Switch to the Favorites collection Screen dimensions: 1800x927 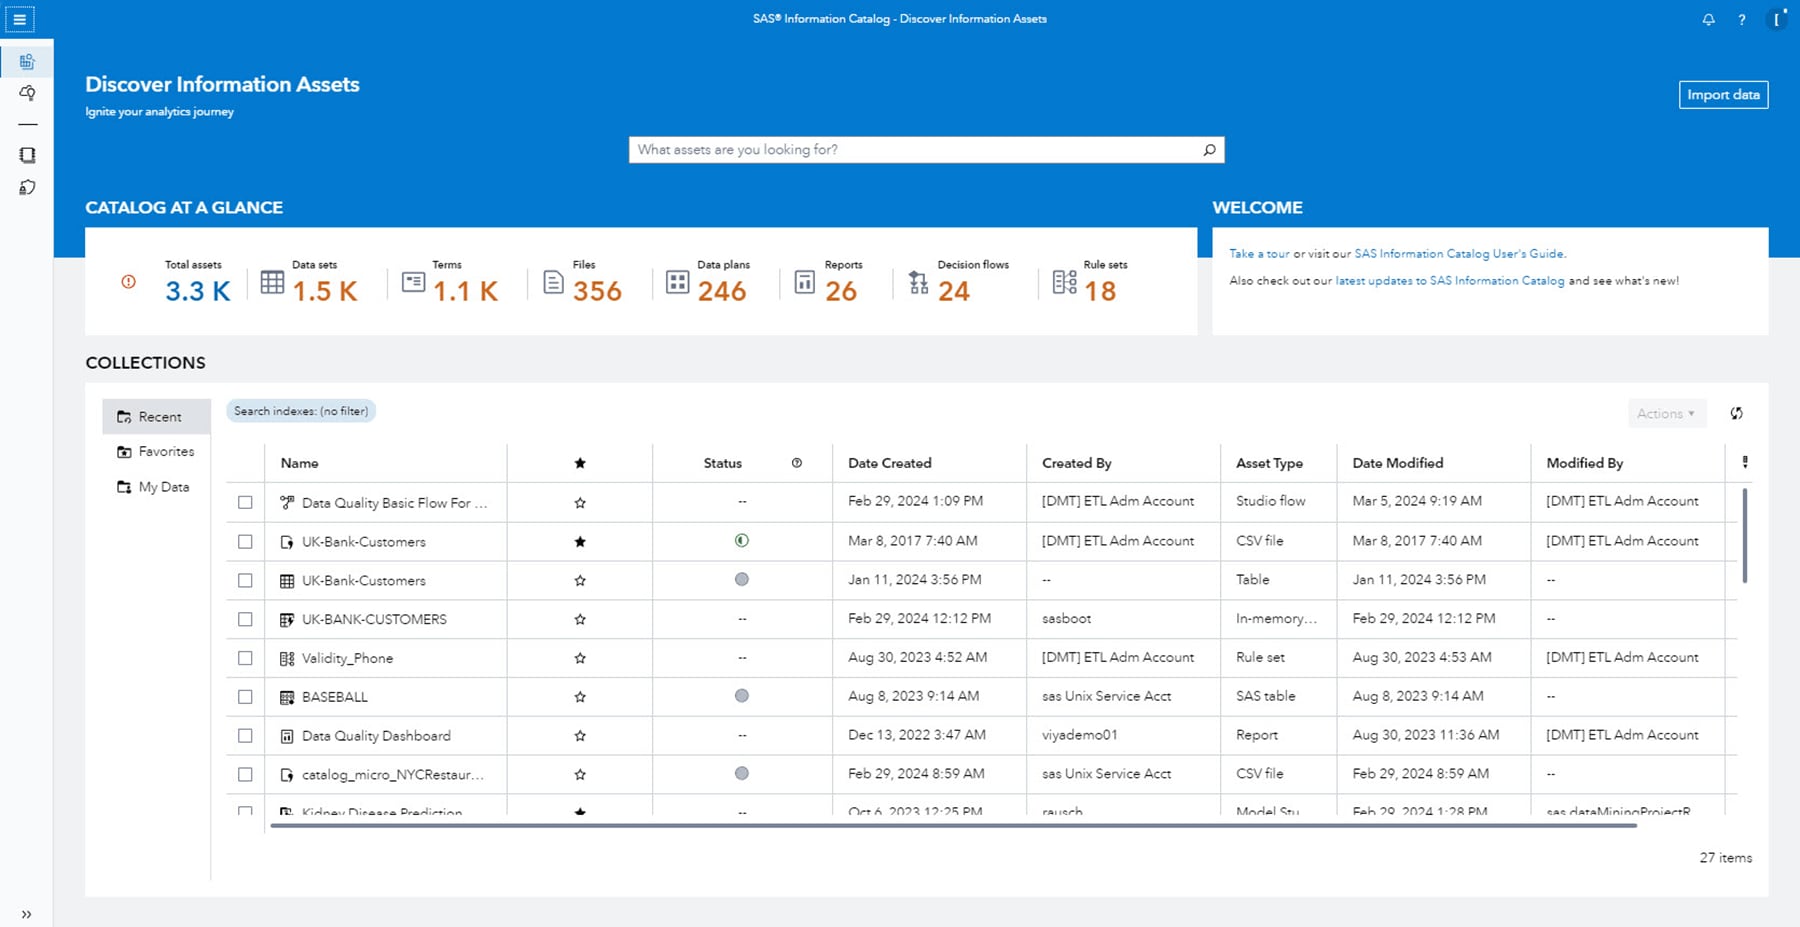(x=165, y=451)
